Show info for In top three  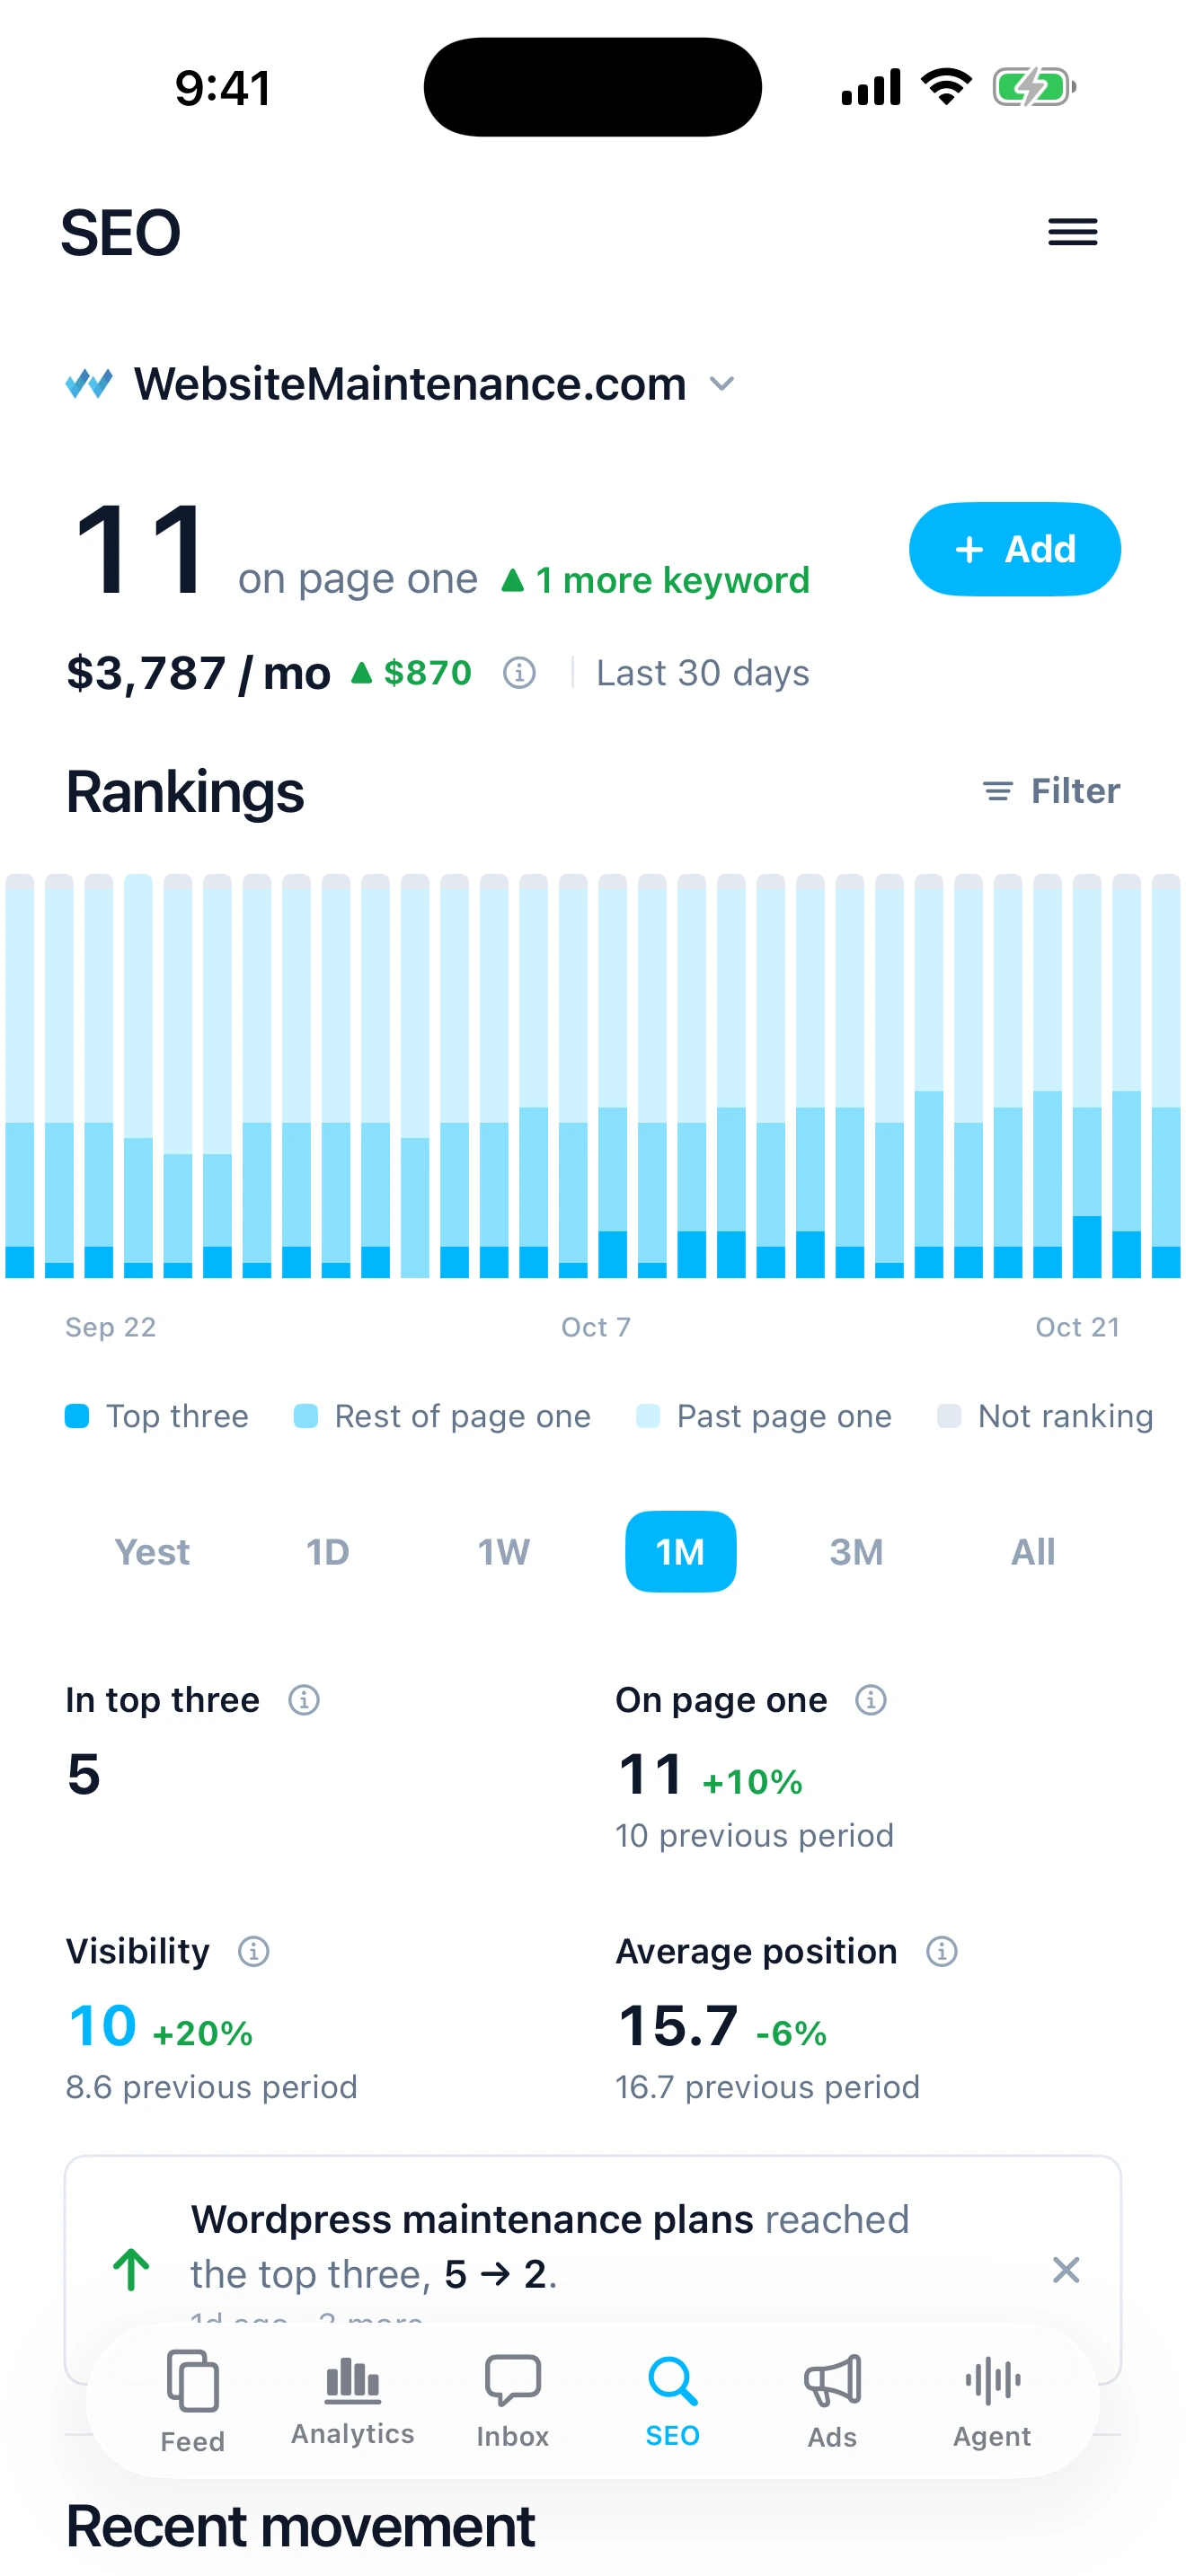point(304,1700)
